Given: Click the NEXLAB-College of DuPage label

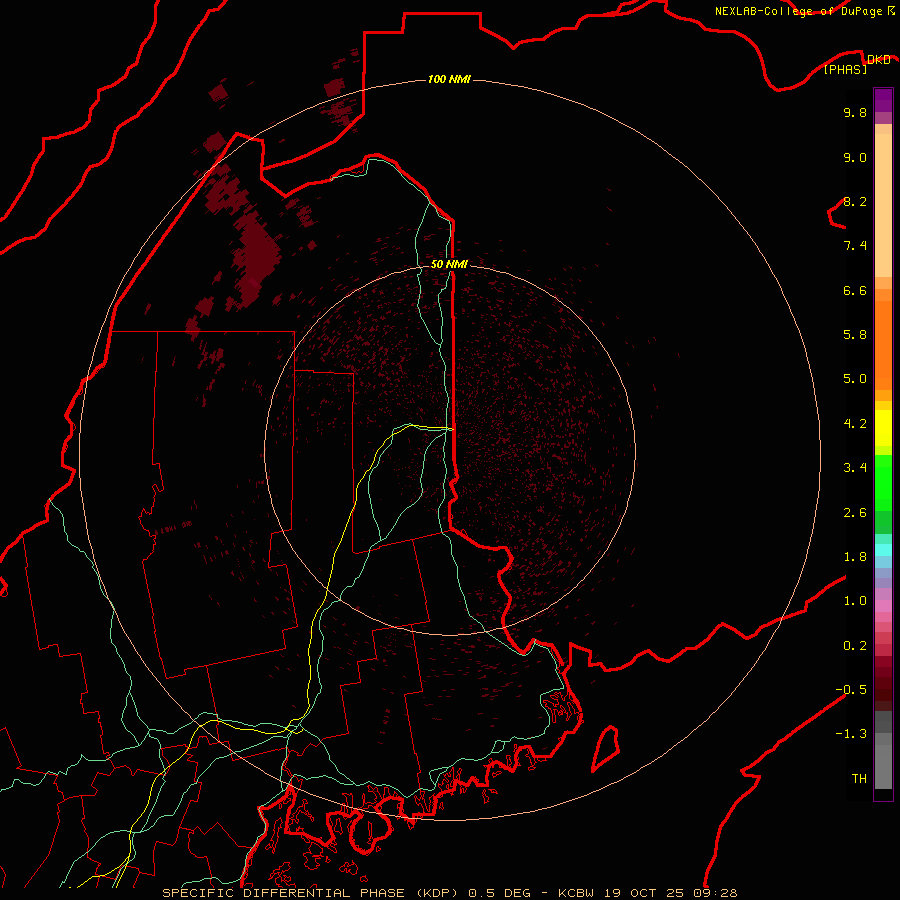Looking at the screenshot, I should click(799, 11).
